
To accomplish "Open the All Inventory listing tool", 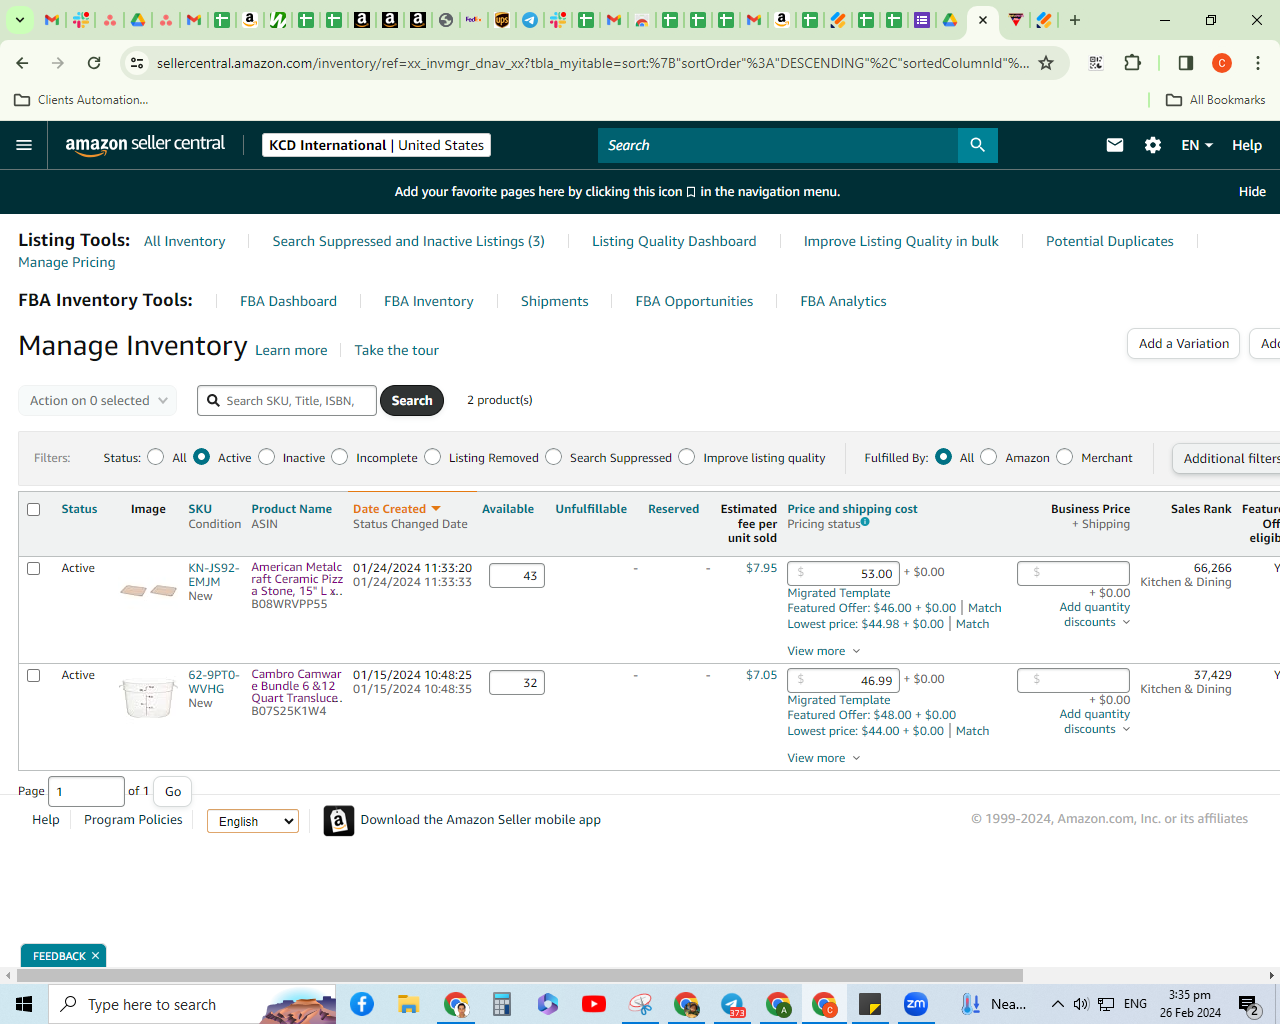I will coord(184,241).
